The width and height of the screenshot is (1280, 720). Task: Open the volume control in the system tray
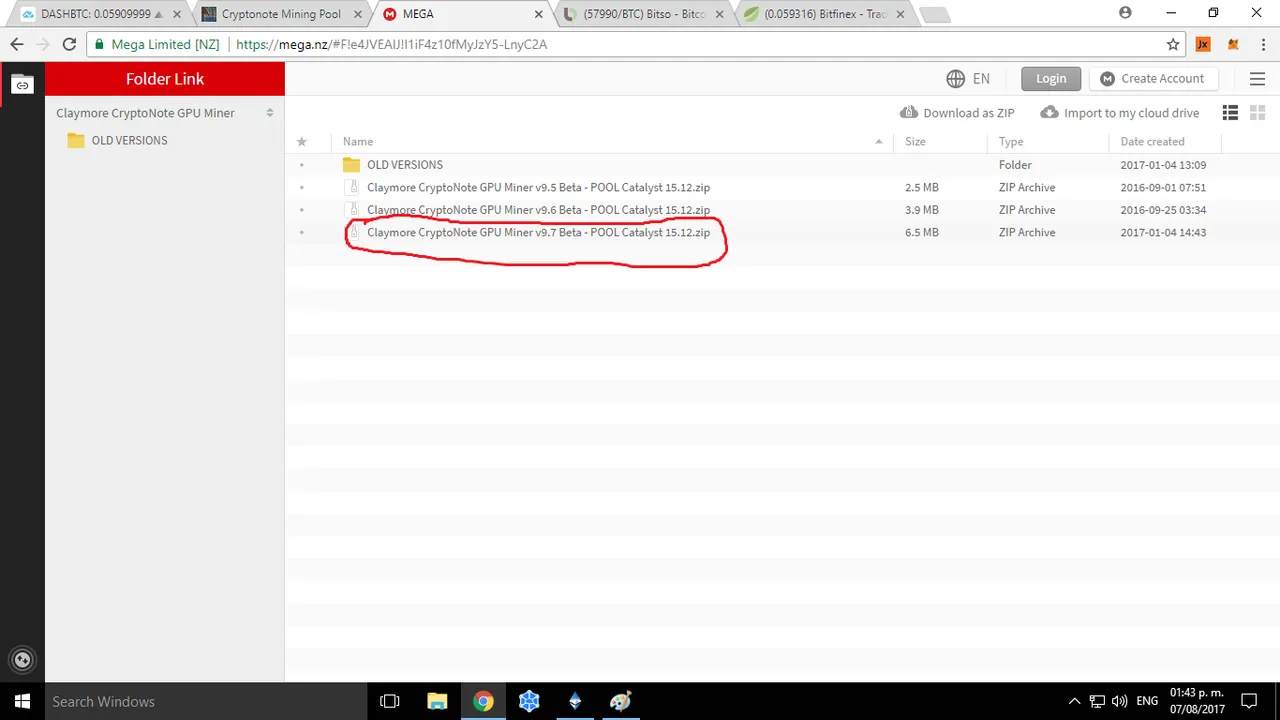coord(1119,701)
